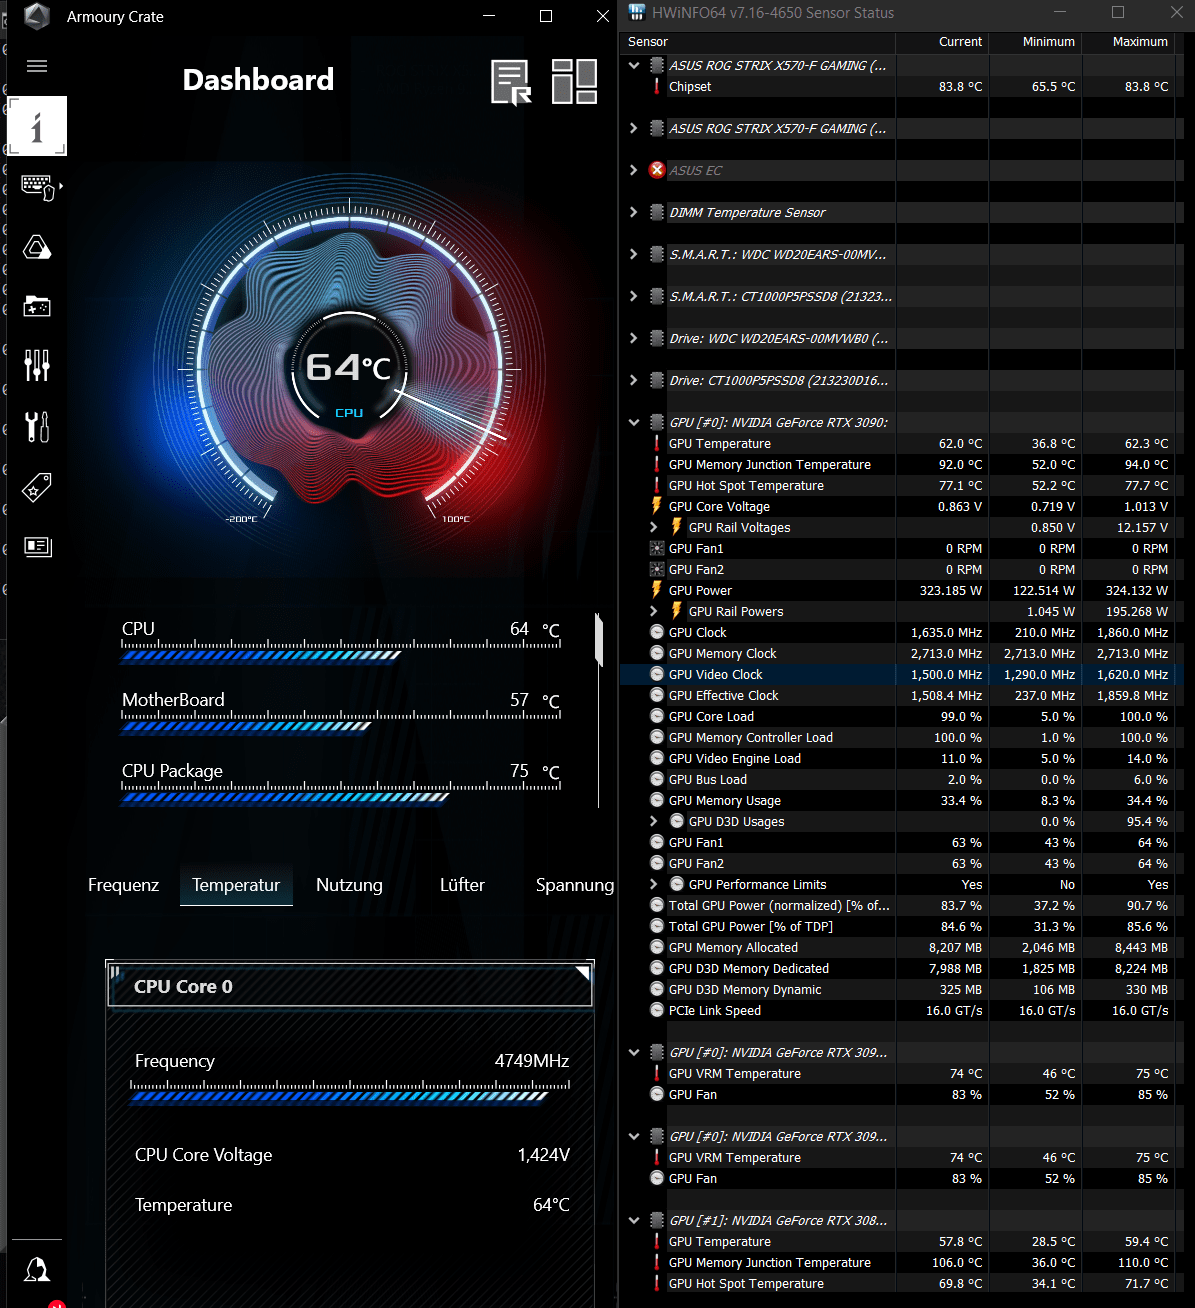Viewport: 1195px width, 1308px height.
Task: Open the user profile icon at sidebar bottom
Action: pyautogui.click(x=37, y=1269)
